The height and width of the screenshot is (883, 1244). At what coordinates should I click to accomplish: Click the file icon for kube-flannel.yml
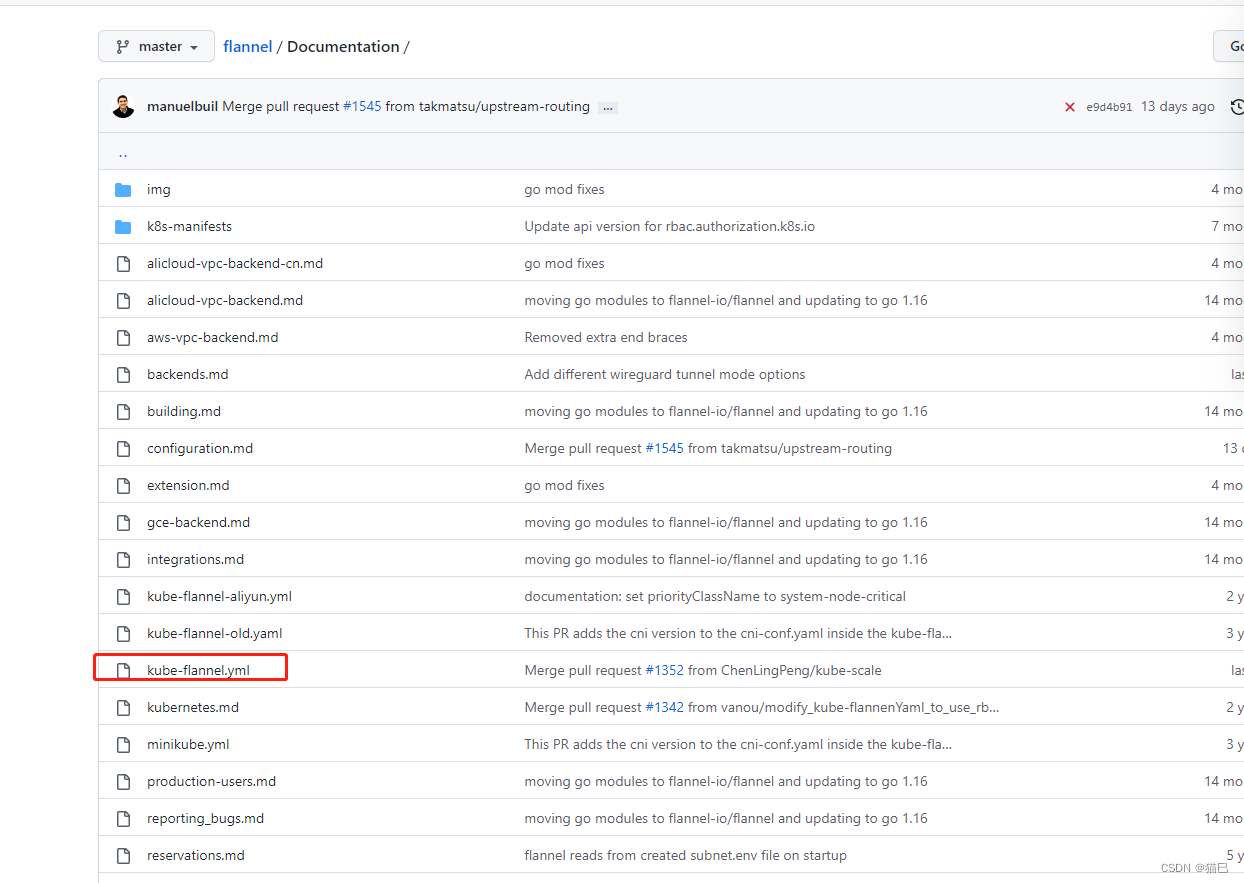[123, 670]
